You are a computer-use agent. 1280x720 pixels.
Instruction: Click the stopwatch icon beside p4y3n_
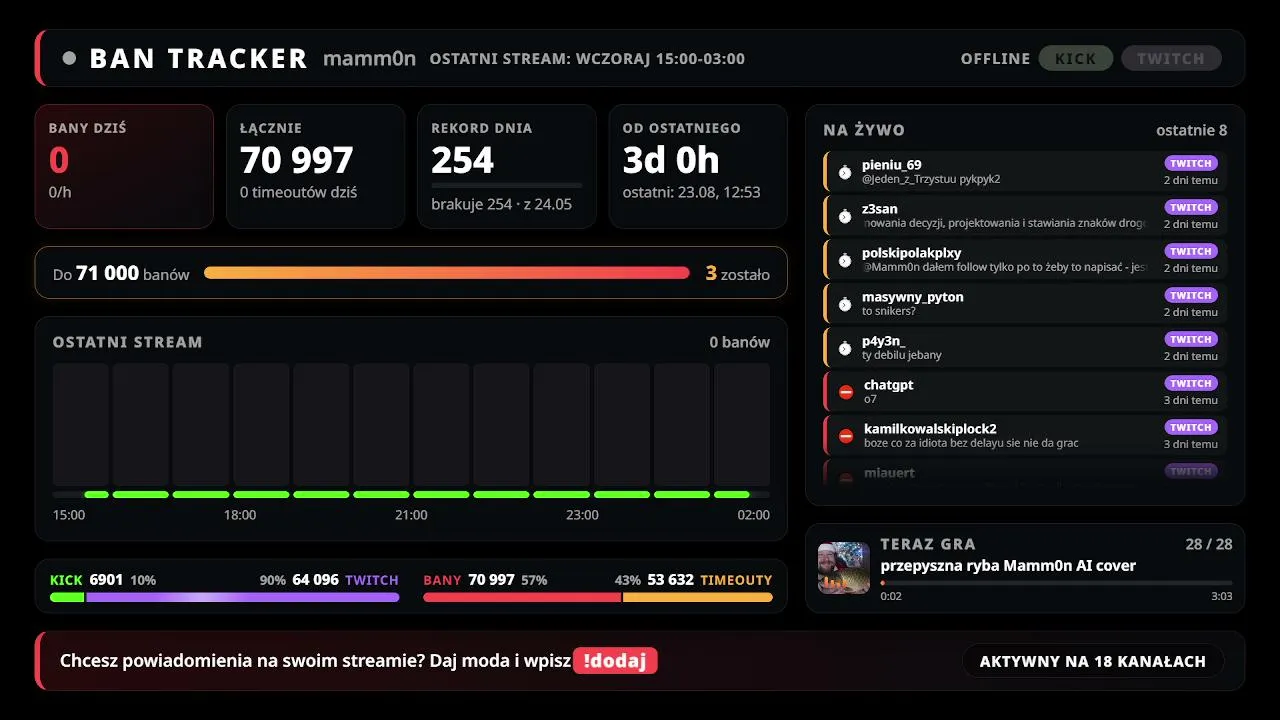coord(845,348)
